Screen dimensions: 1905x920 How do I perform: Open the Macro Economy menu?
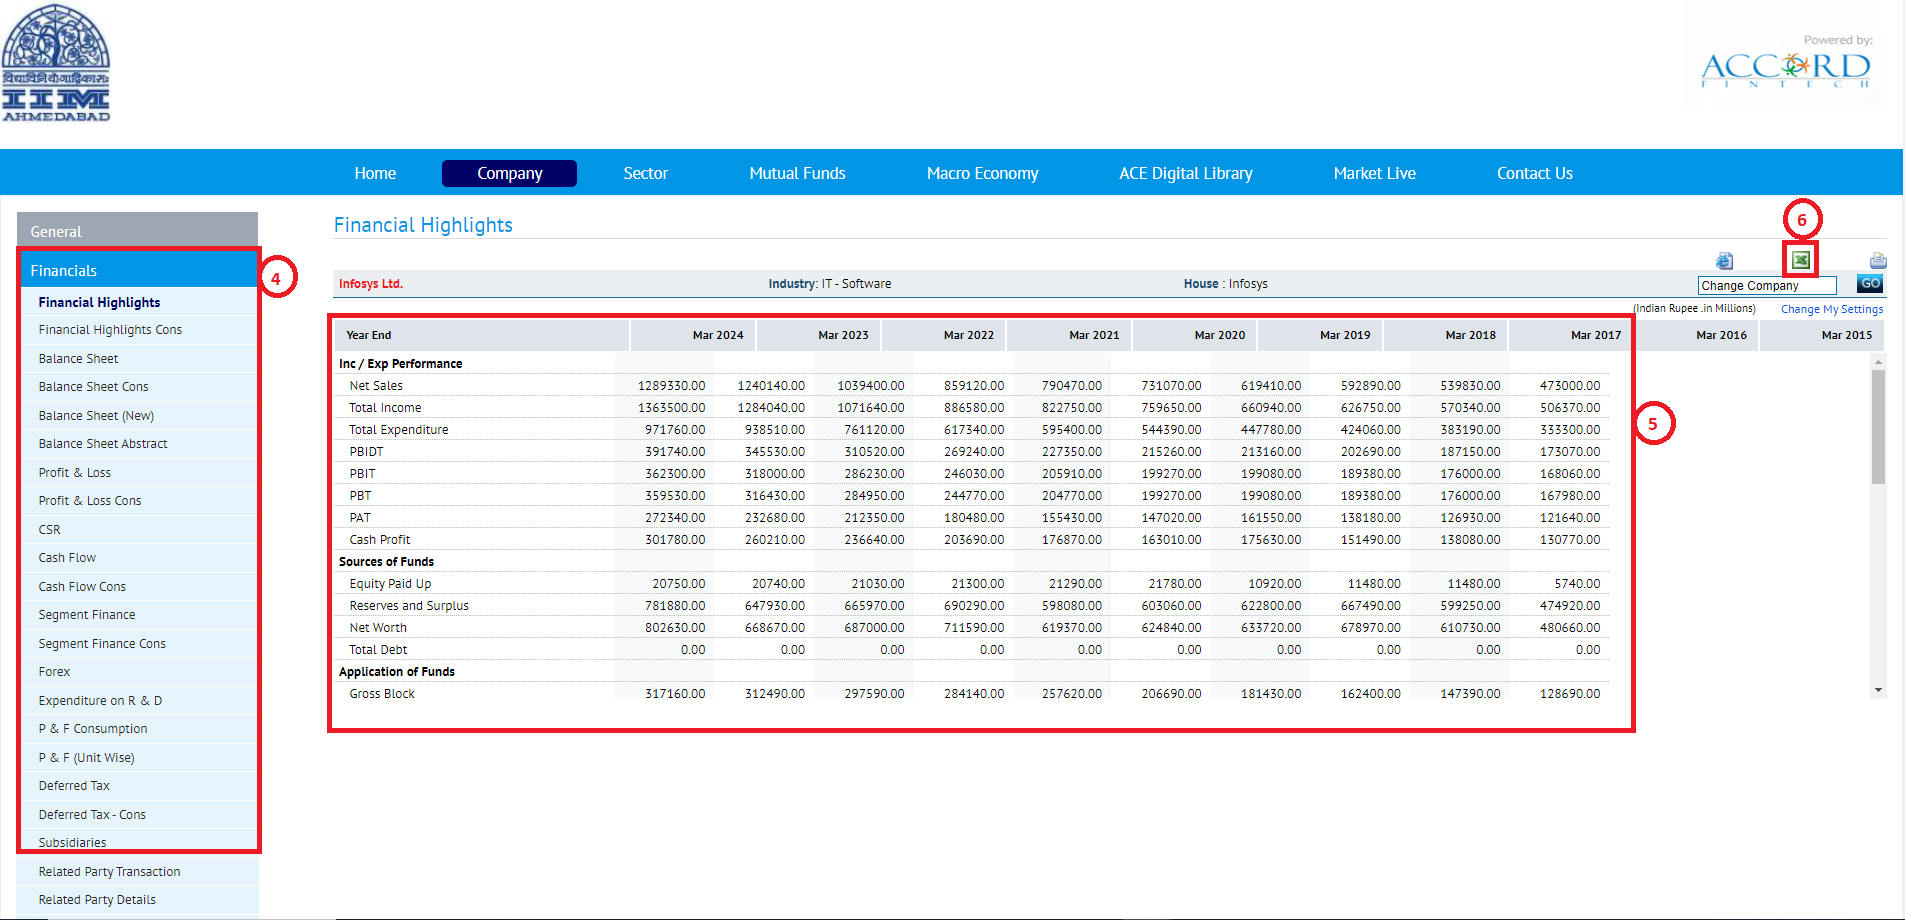(x=983, y=173)
